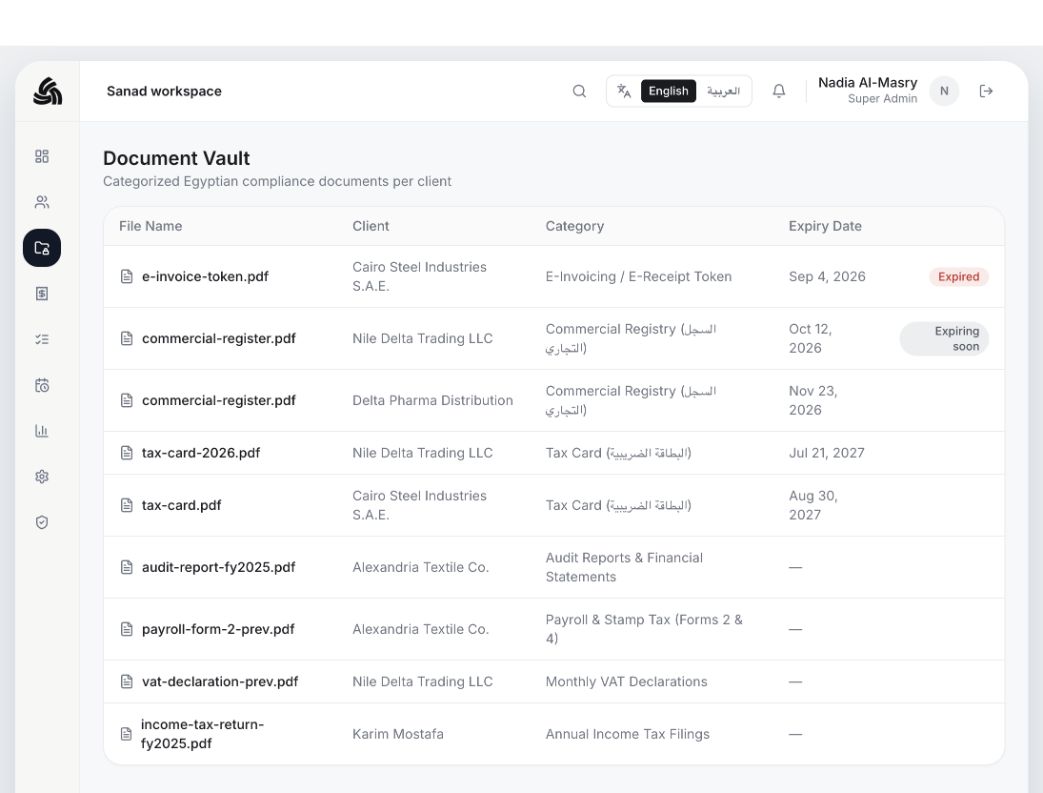
Task: Click the Expiring soon status badge
Action: pyautogui.click(x=944, y=339)
